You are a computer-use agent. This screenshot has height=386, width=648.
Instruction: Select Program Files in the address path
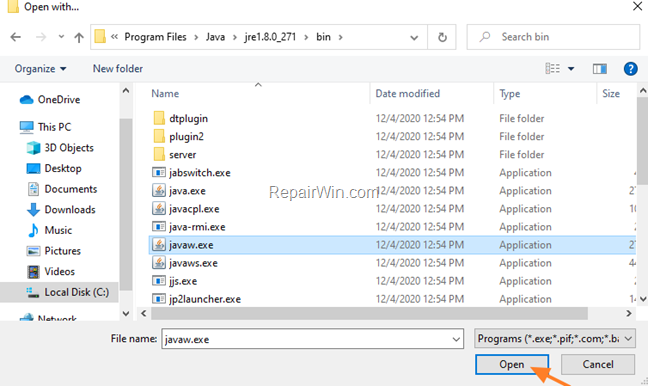pyautogui.click(x=155, y=37)
